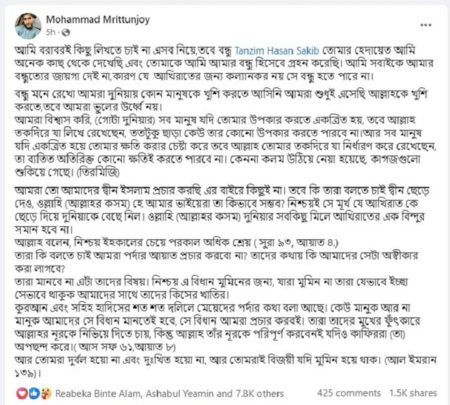Click the blue like reaction icon
This screenshot has height=405, width=450.
tap(34, 393)
